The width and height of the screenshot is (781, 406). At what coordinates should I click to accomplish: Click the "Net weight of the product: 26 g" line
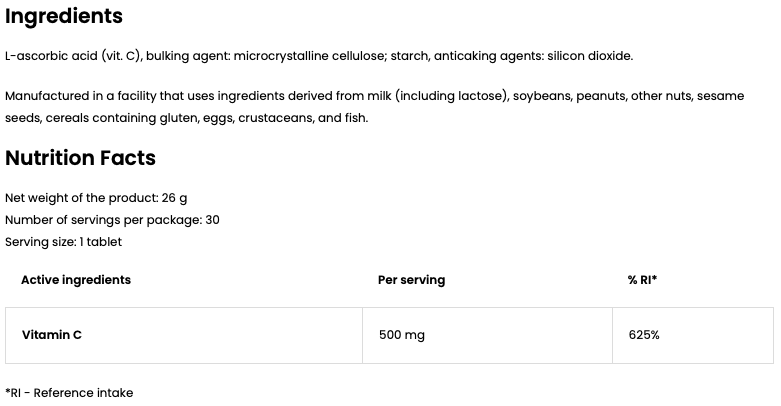point(96,197)
